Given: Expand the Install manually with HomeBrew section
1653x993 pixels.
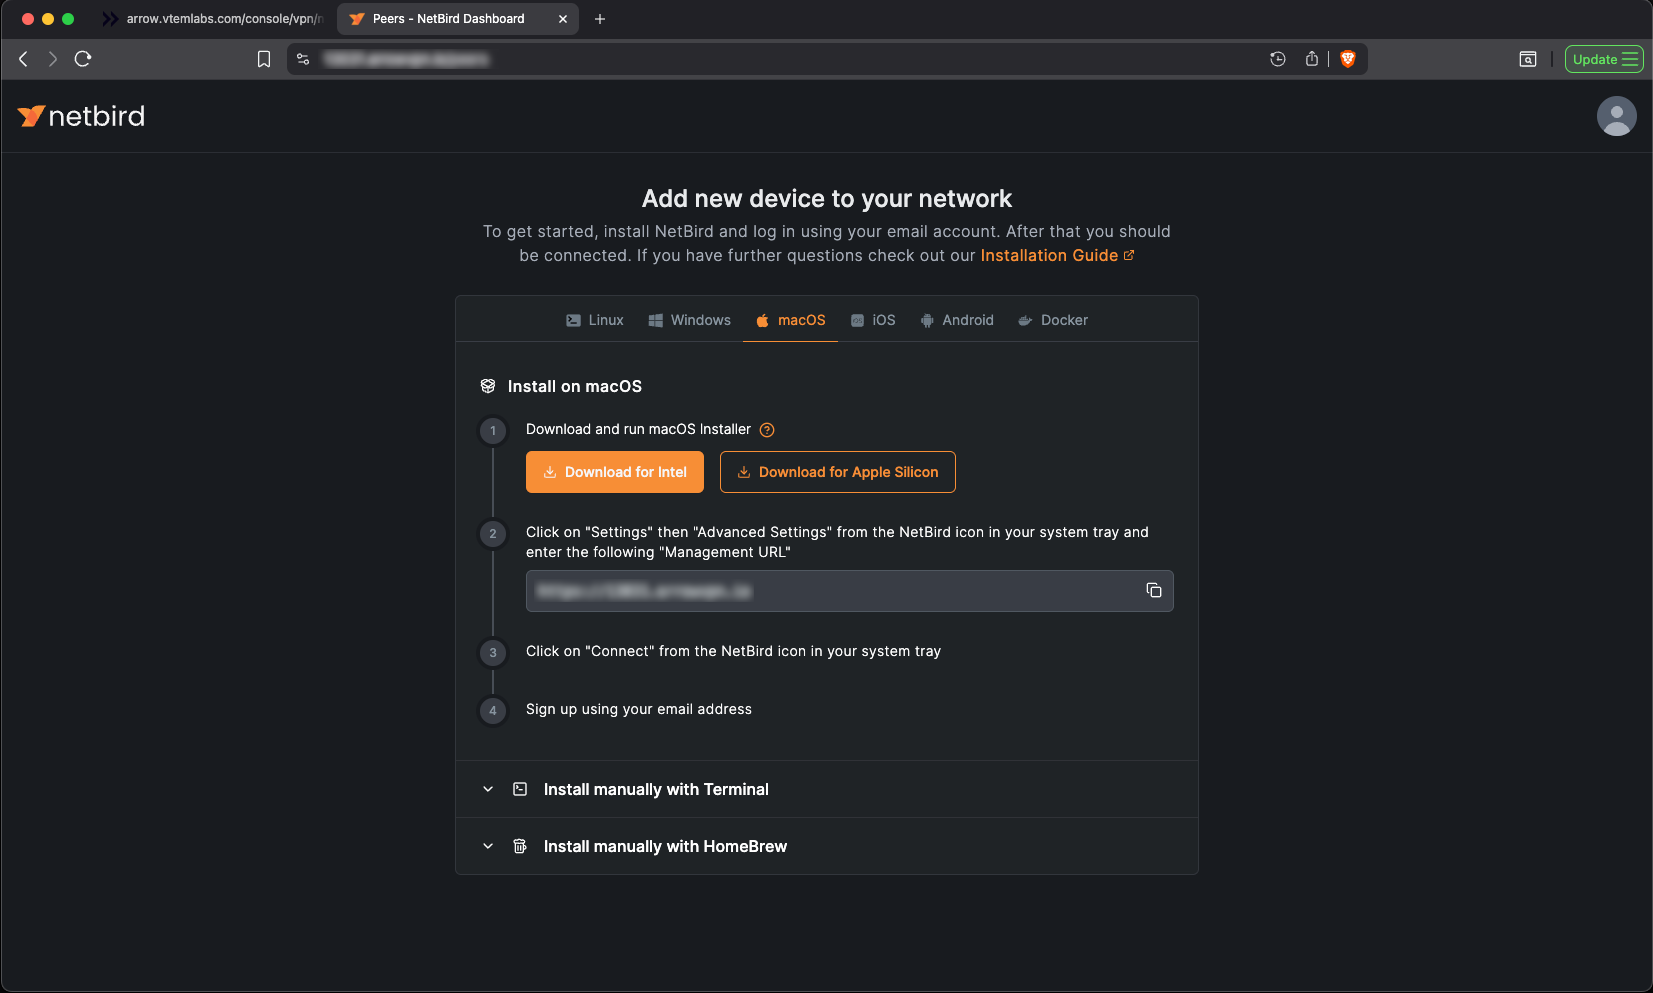Looking at the screenshot, I should coord(664,846).
